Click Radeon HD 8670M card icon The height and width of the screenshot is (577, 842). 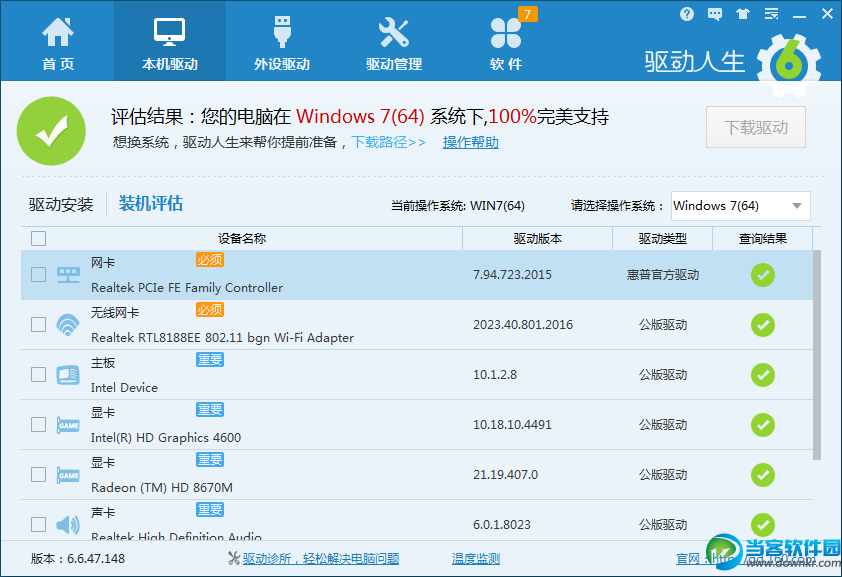coord(68,475)
